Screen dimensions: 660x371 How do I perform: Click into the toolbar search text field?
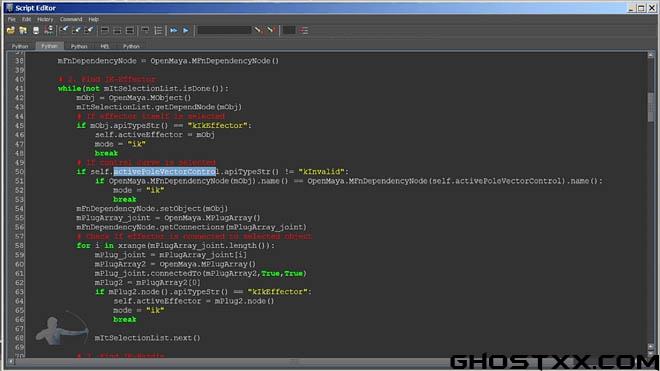224,30
